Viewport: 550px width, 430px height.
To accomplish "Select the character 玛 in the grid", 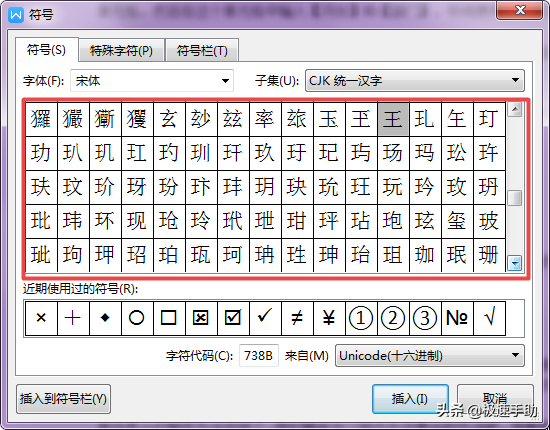I will (425, 153).
